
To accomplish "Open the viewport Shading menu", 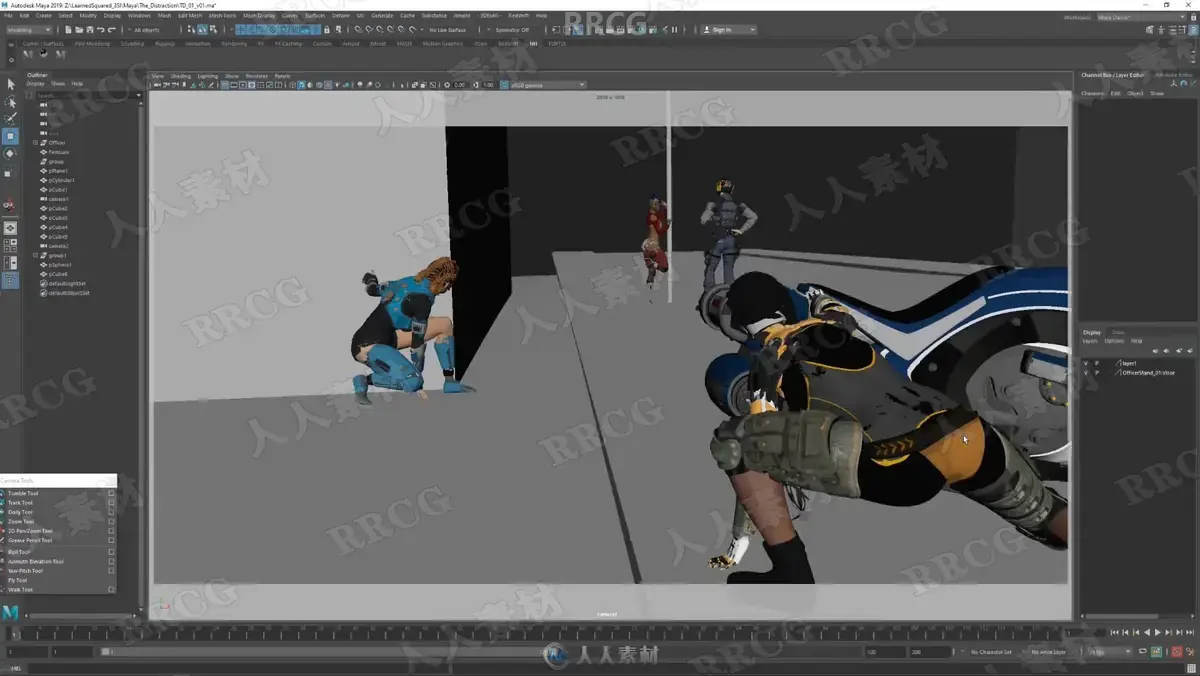I will (x=180, y=76).
